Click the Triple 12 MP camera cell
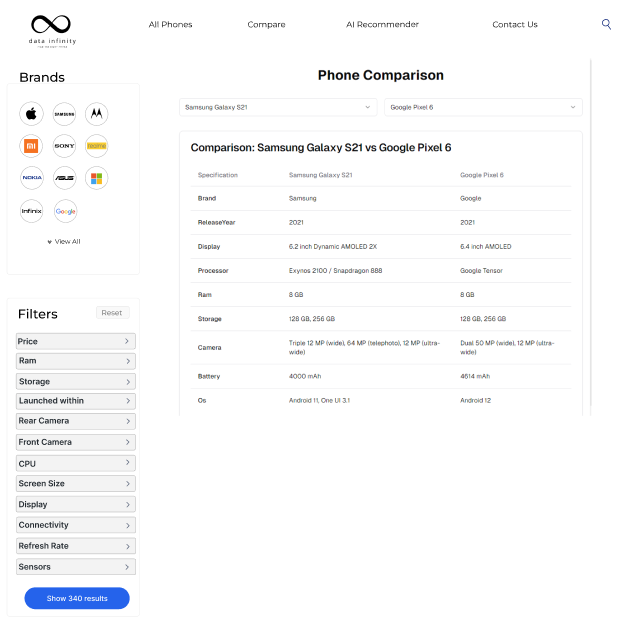Screen dimensions: 643x639 click(364, 348)
